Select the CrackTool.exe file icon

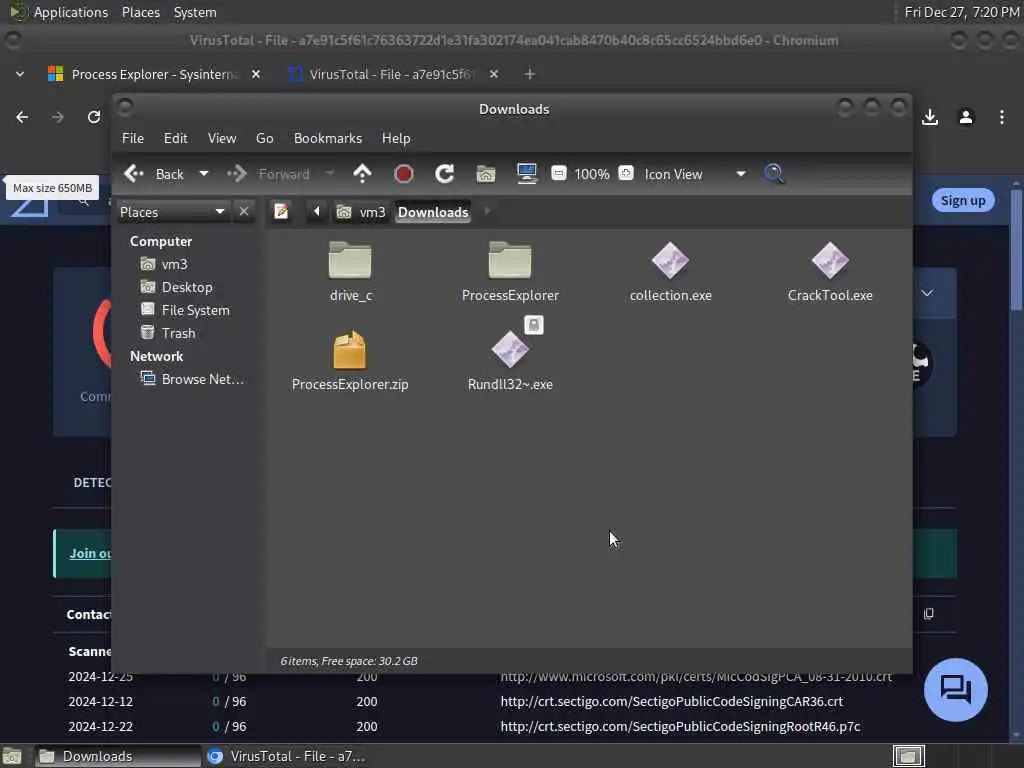click(830, 261)
